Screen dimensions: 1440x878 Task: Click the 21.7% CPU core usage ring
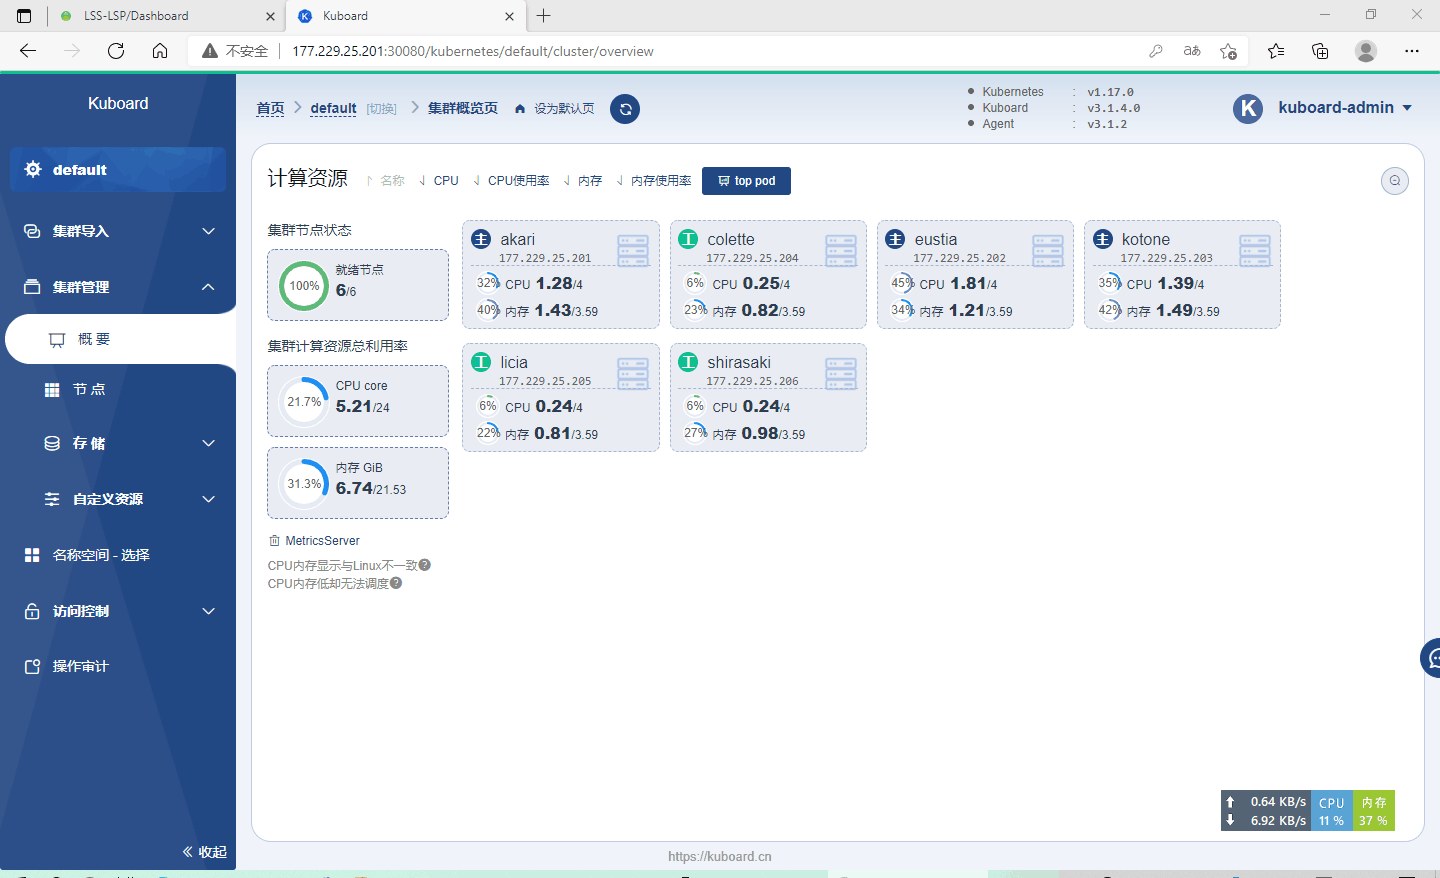point(304,402)
